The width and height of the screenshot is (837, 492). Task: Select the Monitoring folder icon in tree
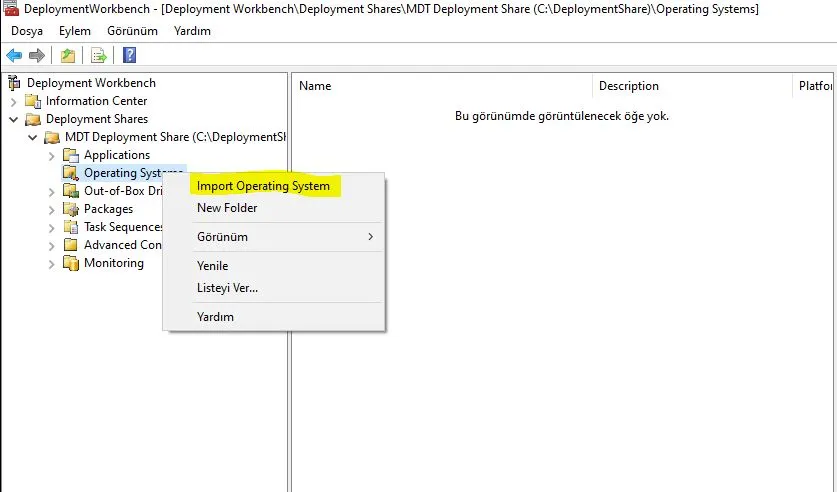pyautogui.click(x=70, y=263)
